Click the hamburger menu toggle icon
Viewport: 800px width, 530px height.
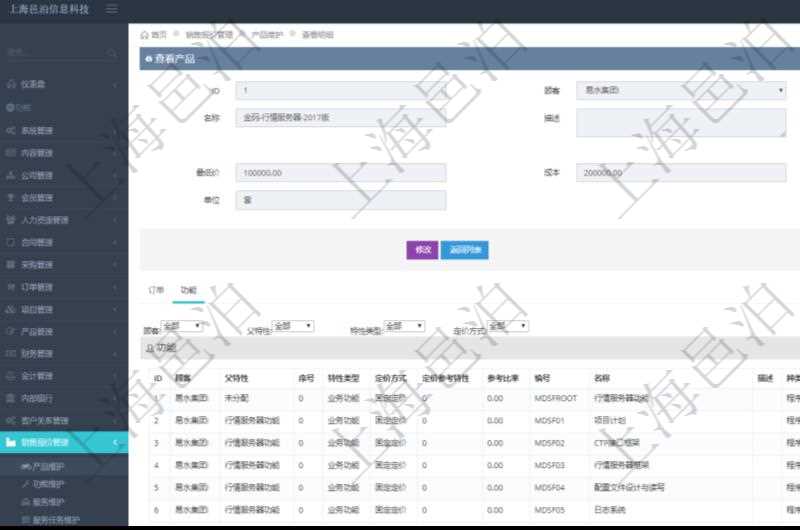coord(111,9)
